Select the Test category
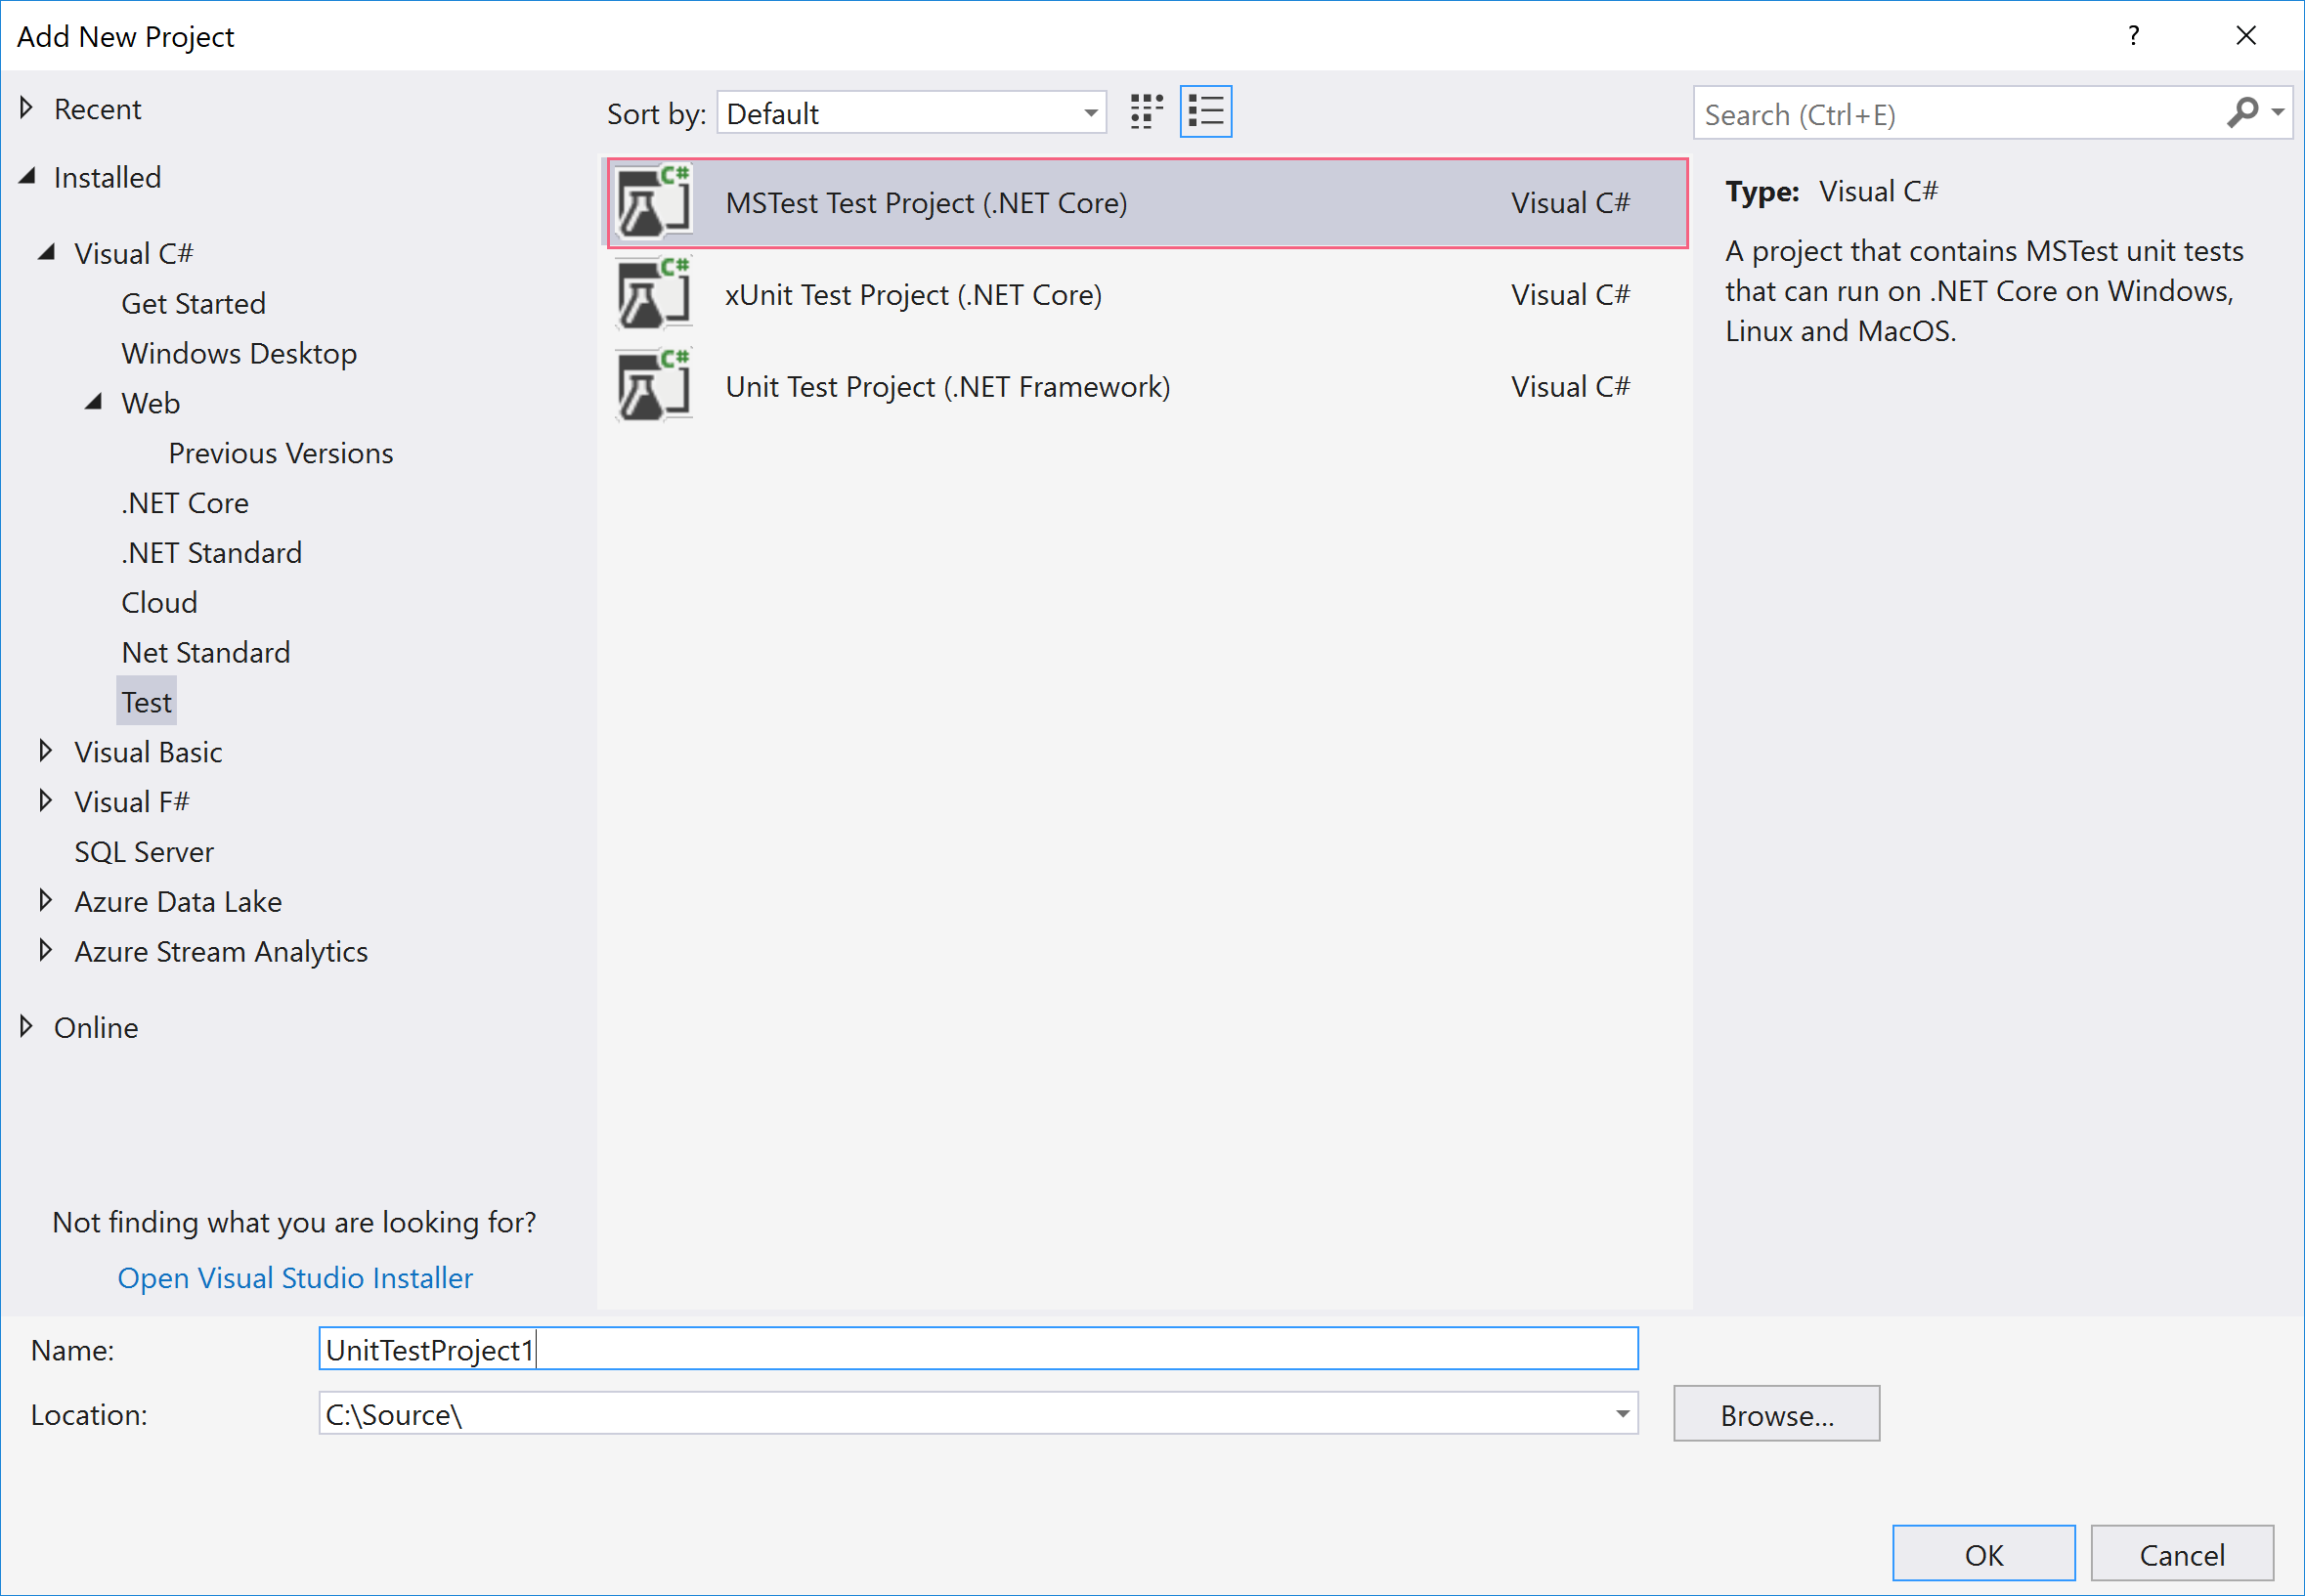 pos(146,702)
